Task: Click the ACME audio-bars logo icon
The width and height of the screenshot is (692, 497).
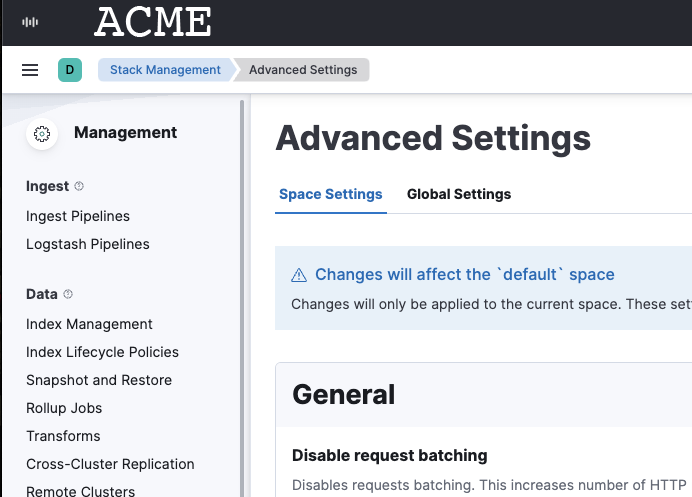Action: click(31, 22)
